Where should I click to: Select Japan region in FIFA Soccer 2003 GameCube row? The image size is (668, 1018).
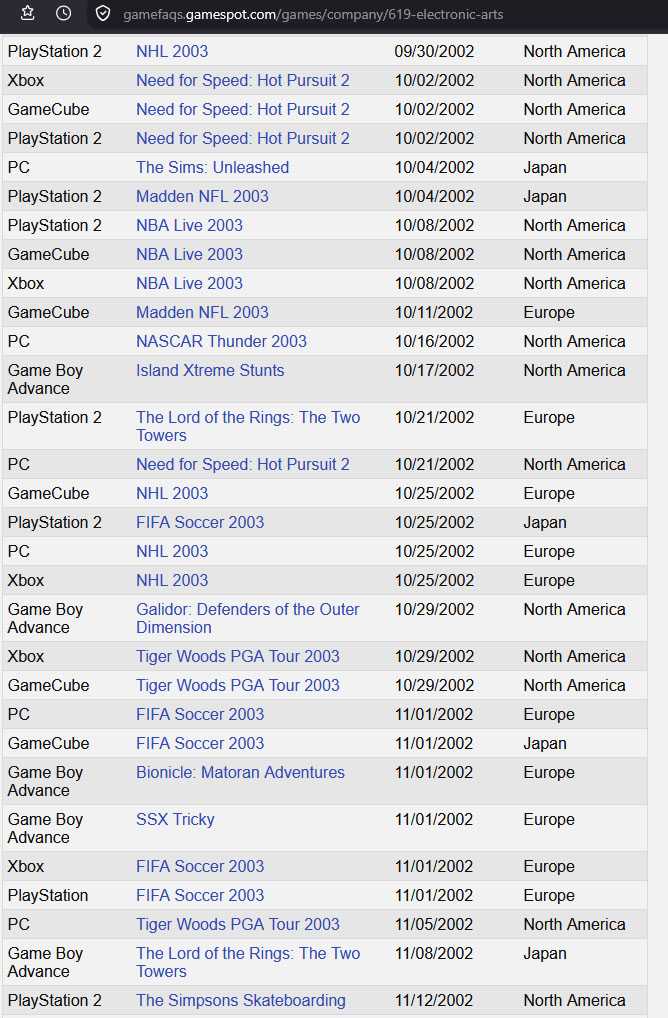click(x=545, y=743)
